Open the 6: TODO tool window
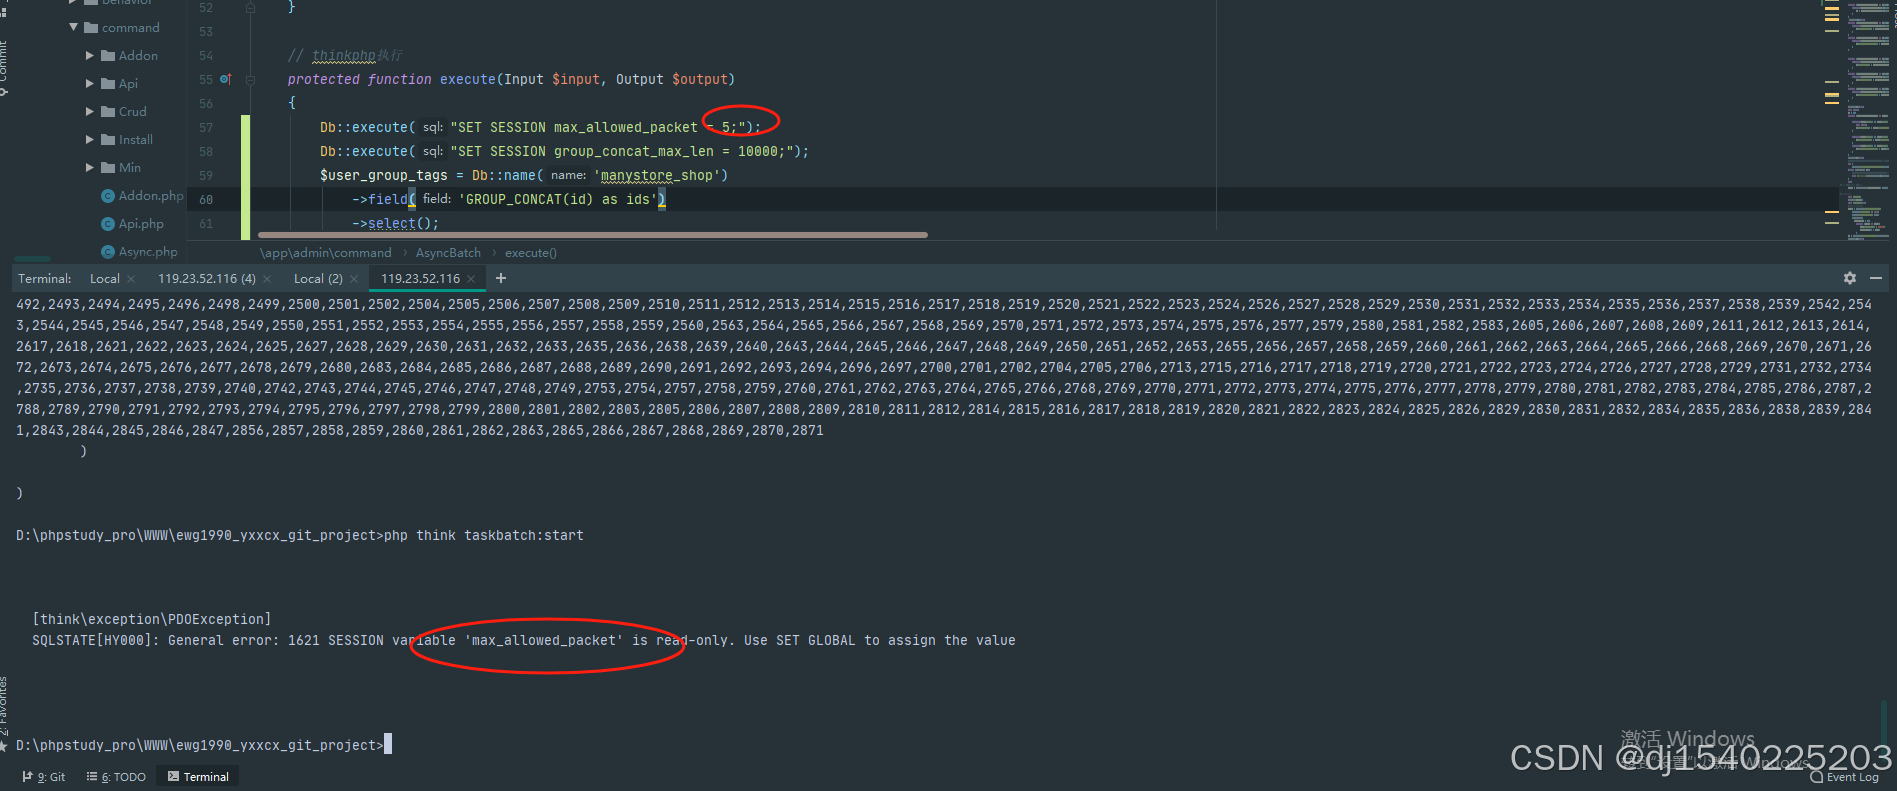This screenshot has width=1897, height=791. [x=117, y=777]
